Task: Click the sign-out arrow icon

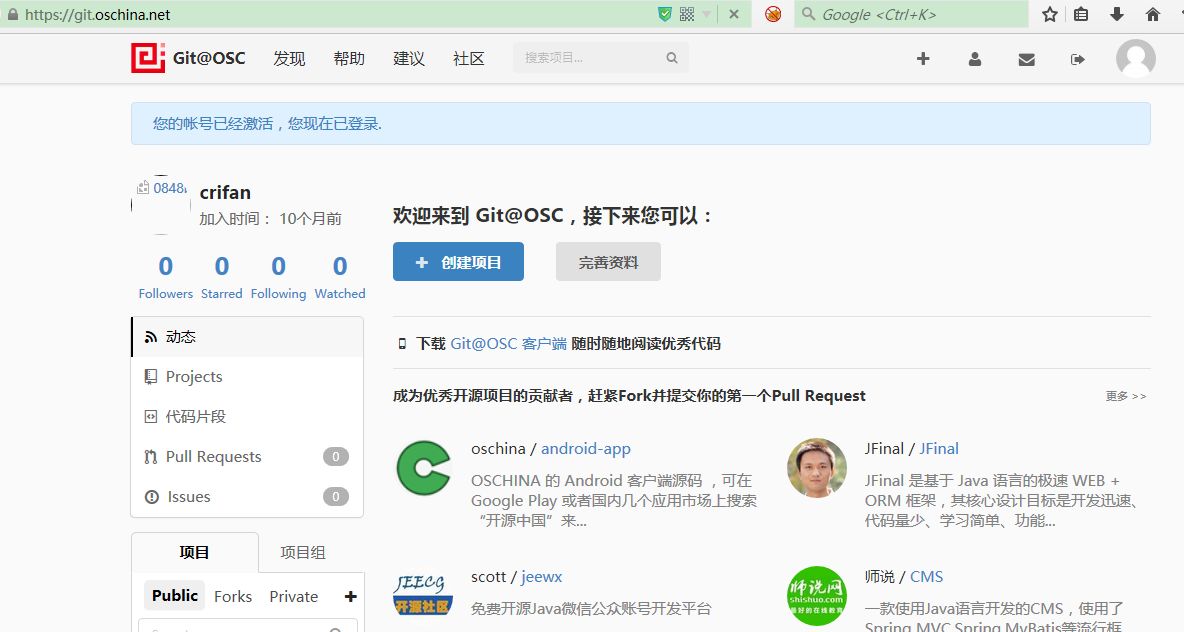Action: [1078, 59]
